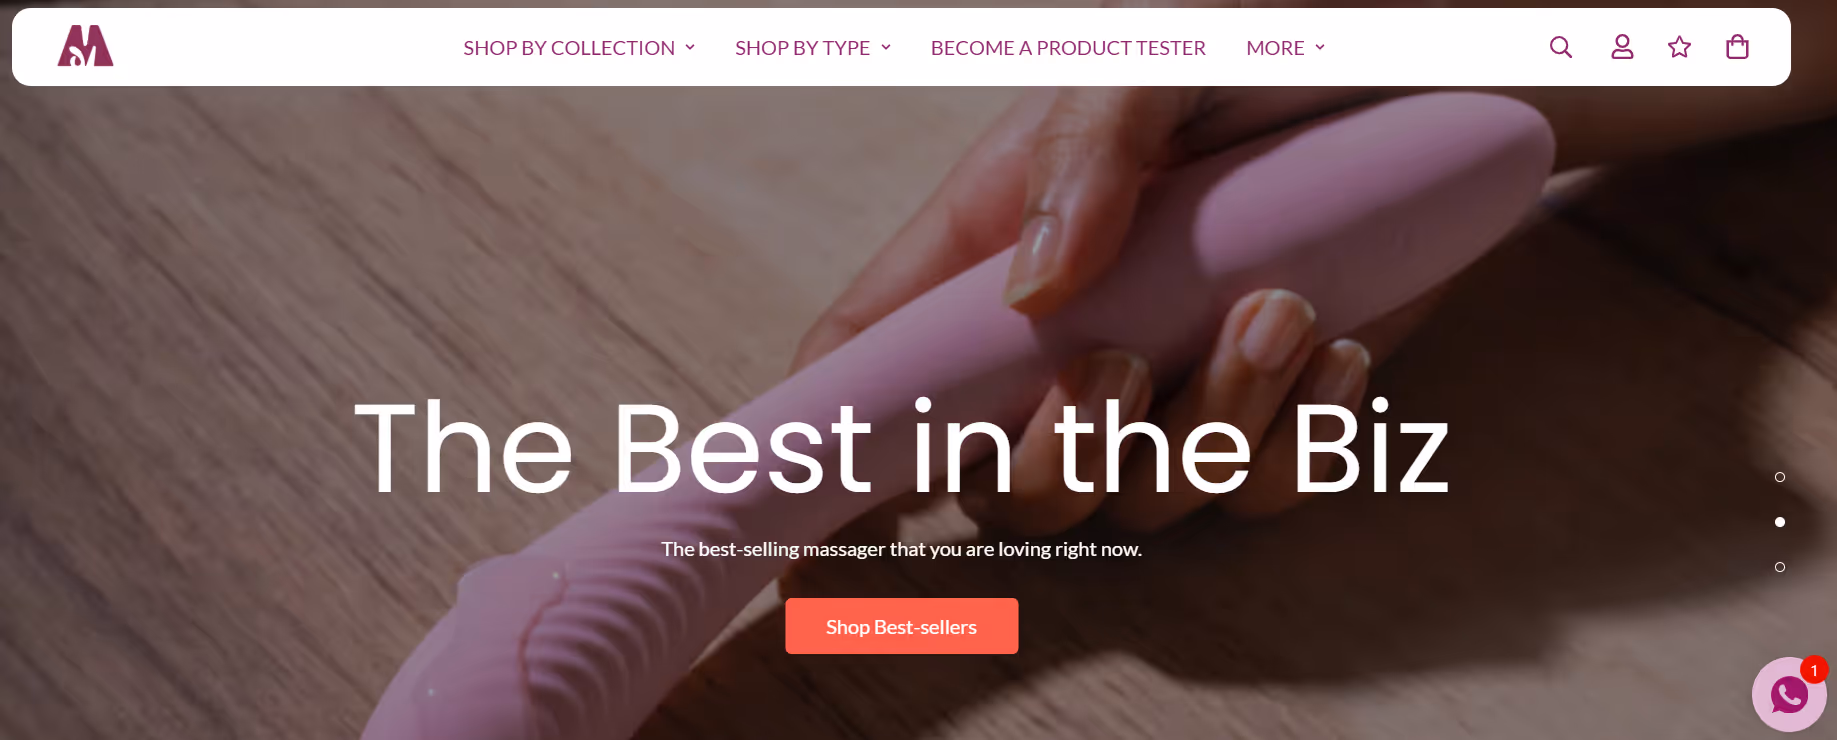Go to Become A Product Tester
The height and width of the screenshot is (740, 1837).
[x=1068, y=48]
